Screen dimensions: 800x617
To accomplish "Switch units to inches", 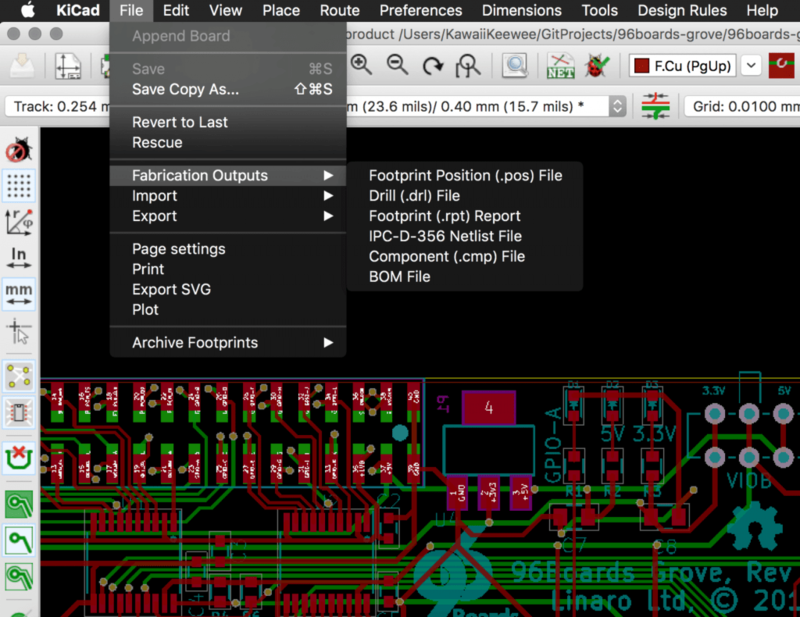I will point(18,258).
